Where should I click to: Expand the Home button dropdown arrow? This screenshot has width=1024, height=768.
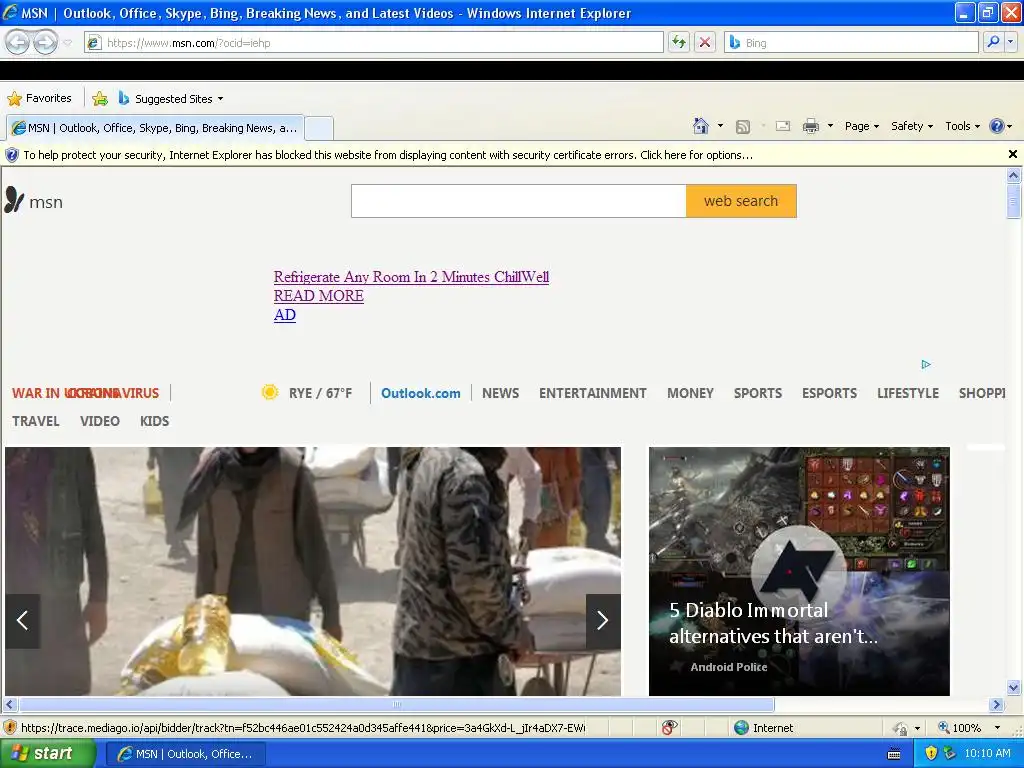720,126
